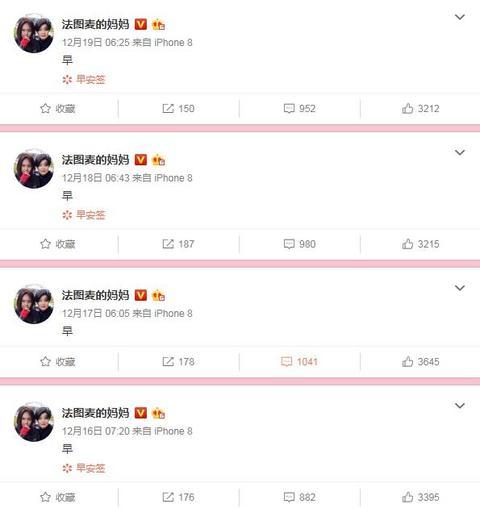Open the chevron menu on the December 17 post

click(x=460, y=288)
